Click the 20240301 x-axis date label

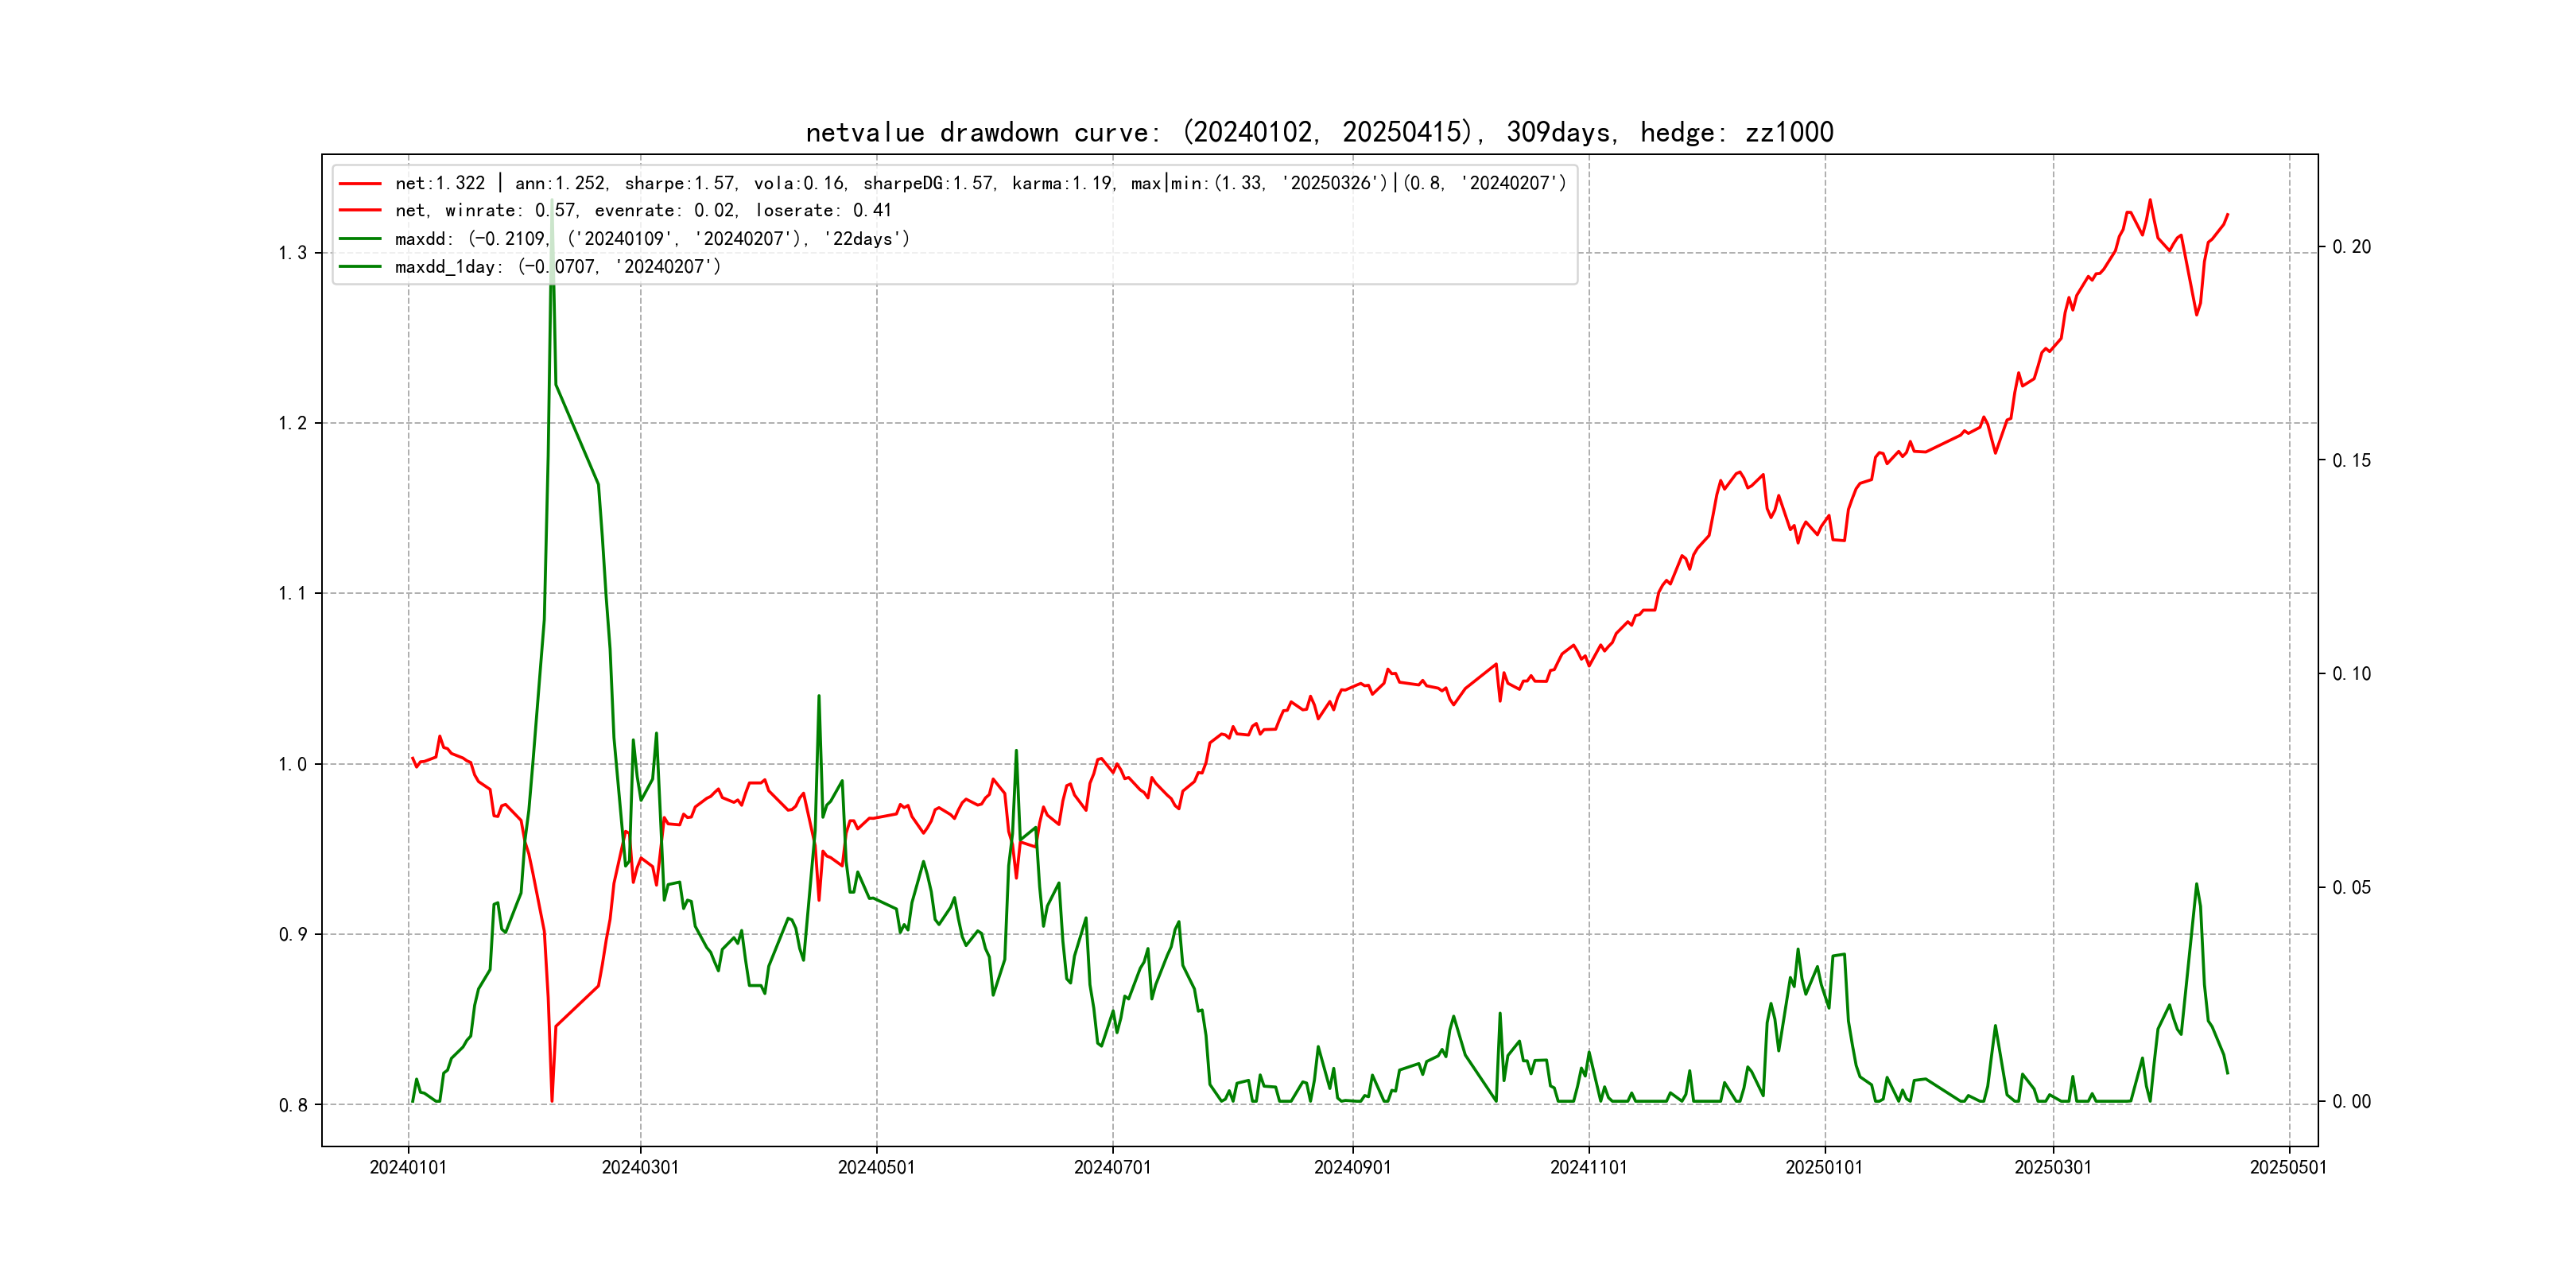point(640,1168)
